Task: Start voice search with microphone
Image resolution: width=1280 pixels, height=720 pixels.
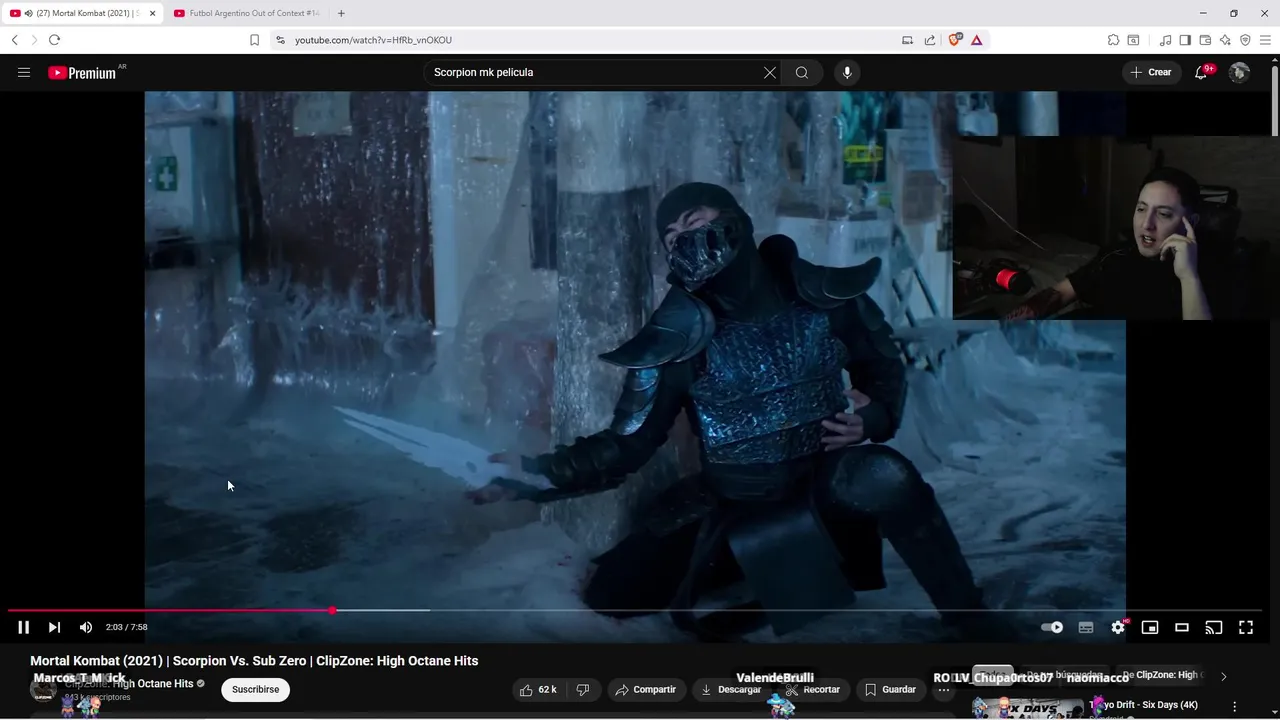Action: point(847,72)
